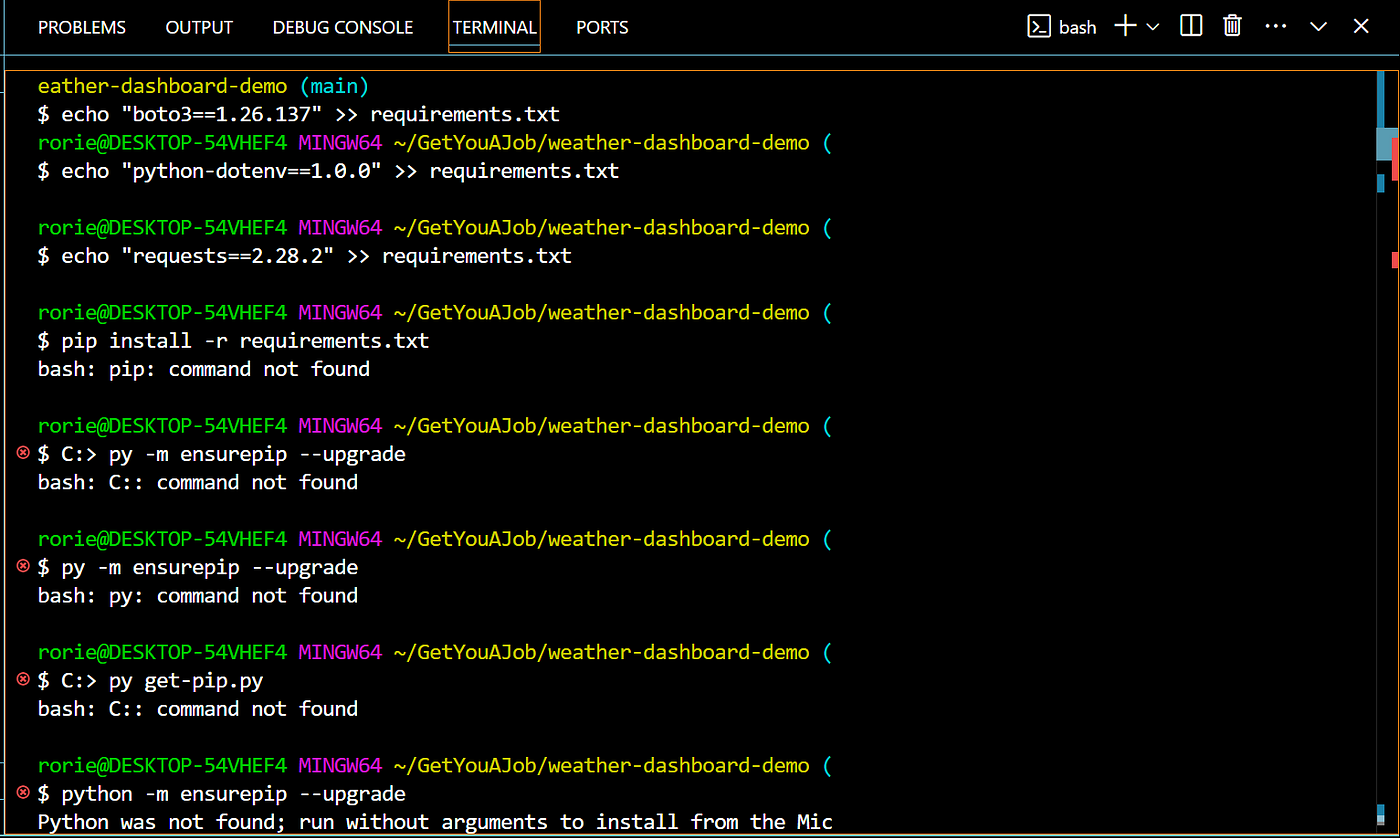Kill terminal with the trash icon
This screenshot has height=838, width=1400.
(x=1233, y=26)
